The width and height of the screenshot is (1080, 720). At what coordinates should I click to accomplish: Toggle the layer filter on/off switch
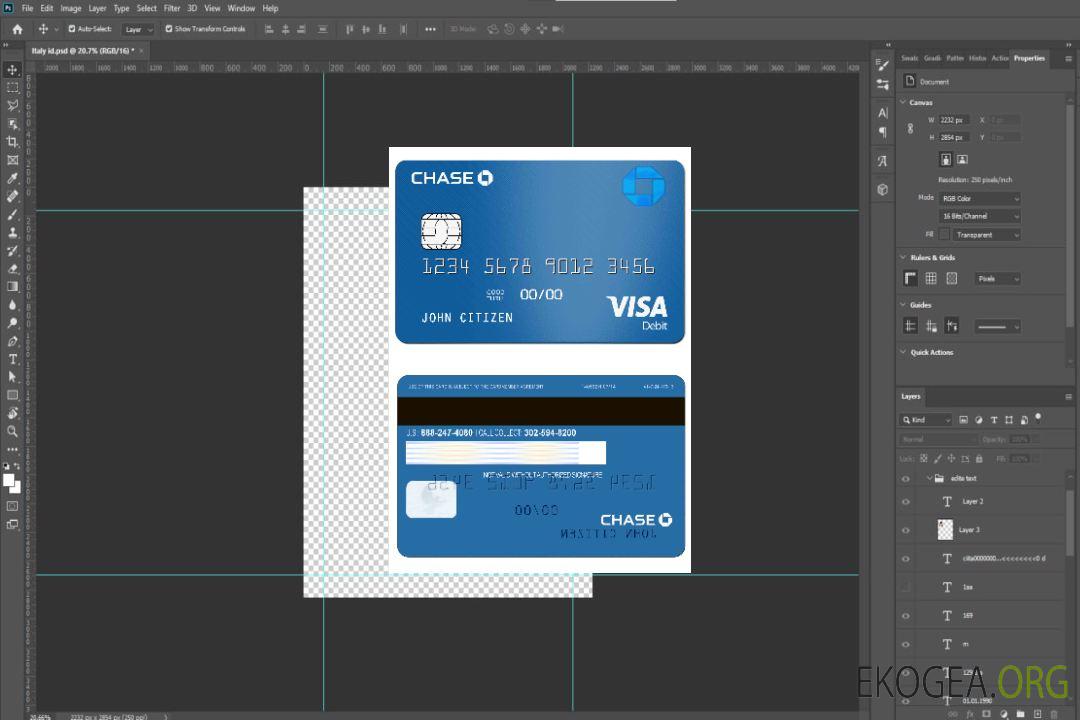pos(1038,418)
